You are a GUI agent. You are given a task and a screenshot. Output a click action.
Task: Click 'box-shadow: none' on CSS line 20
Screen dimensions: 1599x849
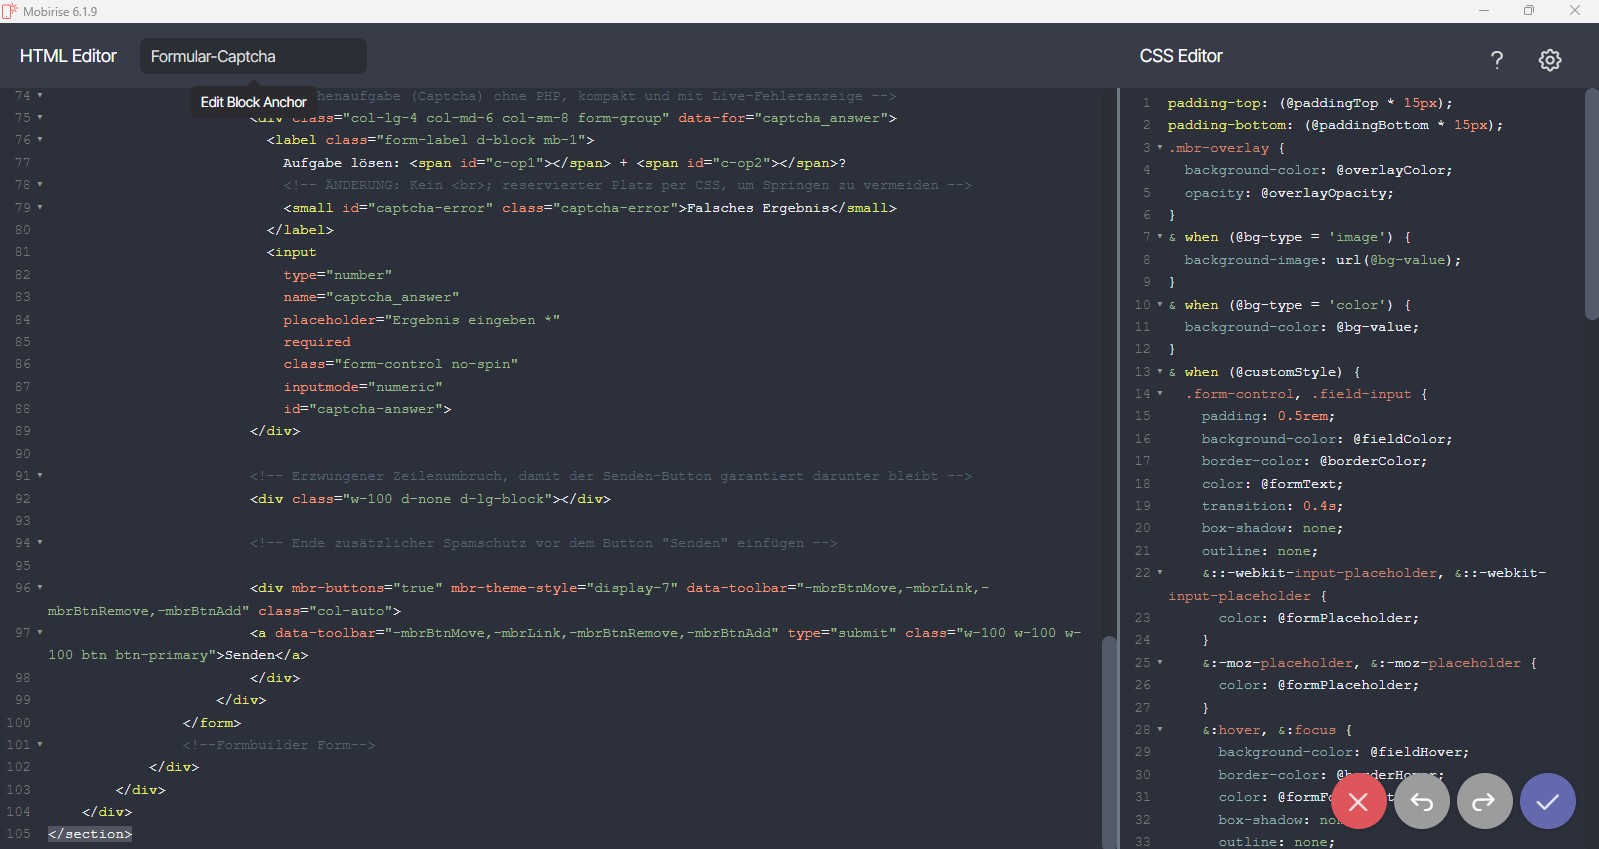1272,528
